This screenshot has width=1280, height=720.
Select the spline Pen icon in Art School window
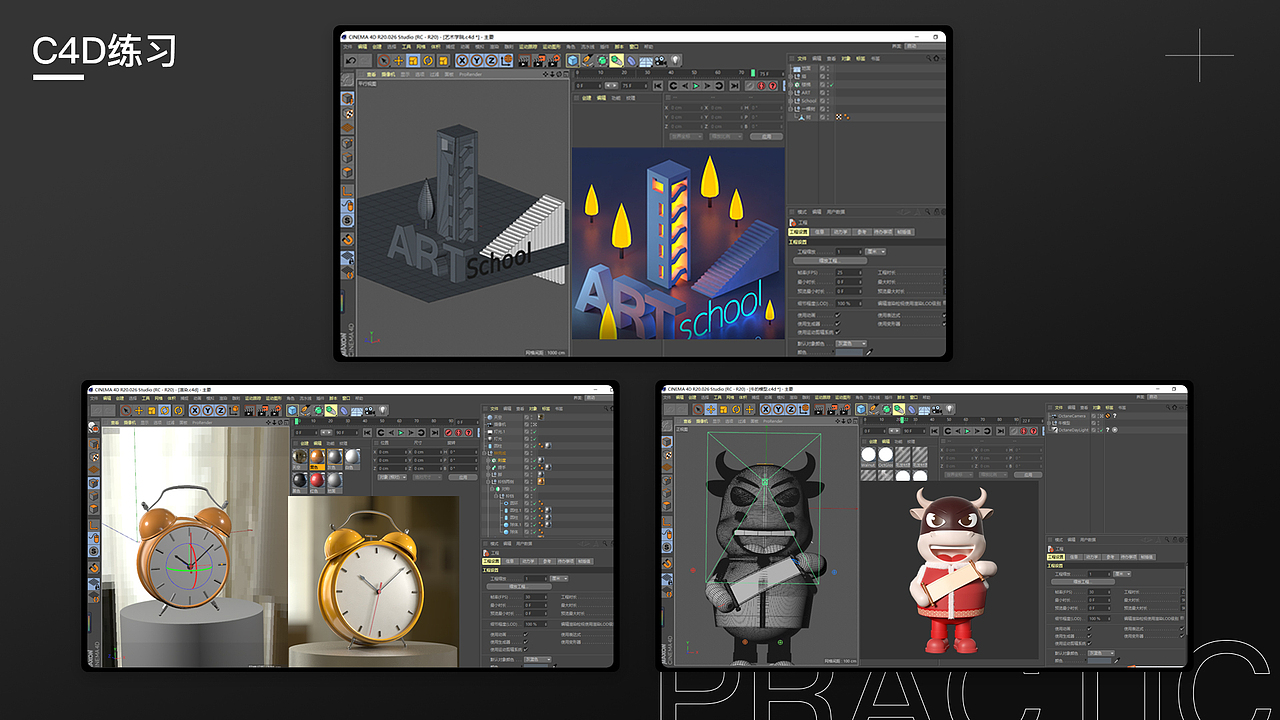click(x=588, y=60)
